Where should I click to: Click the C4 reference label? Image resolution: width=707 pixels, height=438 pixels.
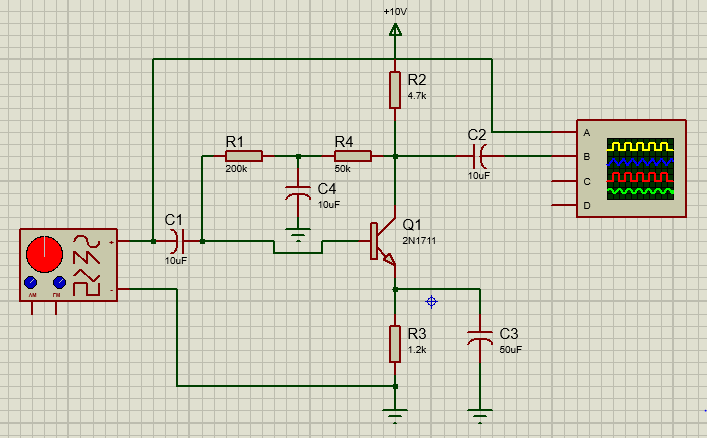(326, 189)
